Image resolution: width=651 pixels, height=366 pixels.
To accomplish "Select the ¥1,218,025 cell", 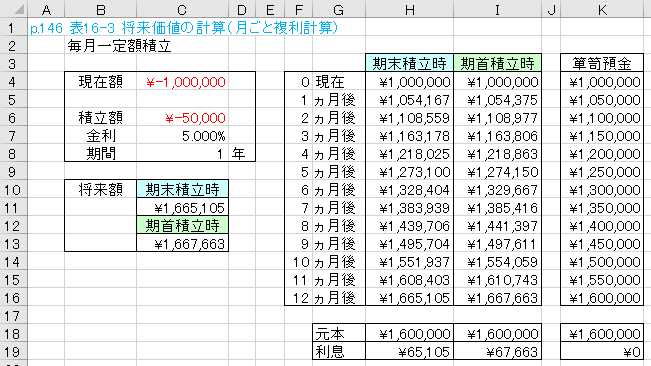I will 409,154.
